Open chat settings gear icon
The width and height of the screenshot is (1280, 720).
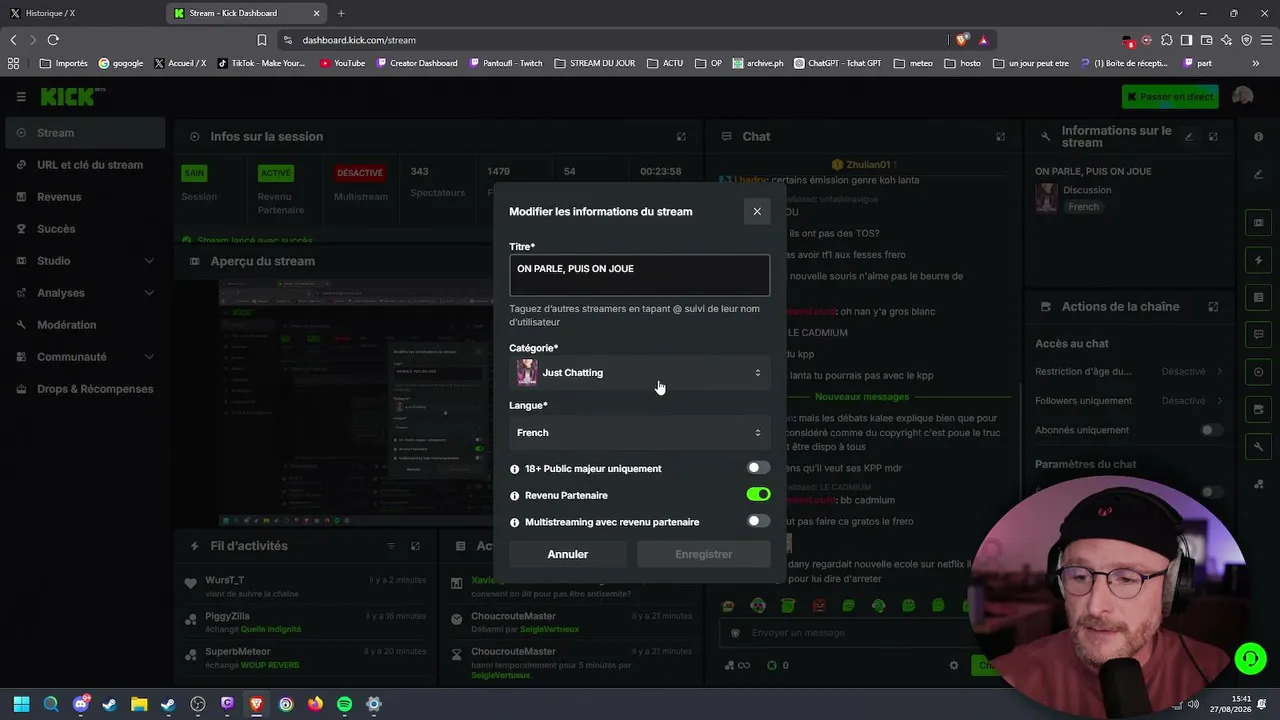tap(954, 665)
